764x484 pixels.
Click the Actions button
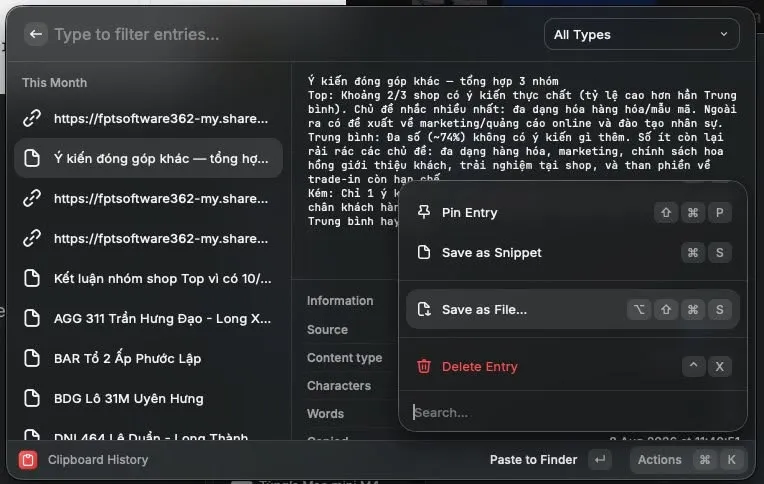[688, 460]
